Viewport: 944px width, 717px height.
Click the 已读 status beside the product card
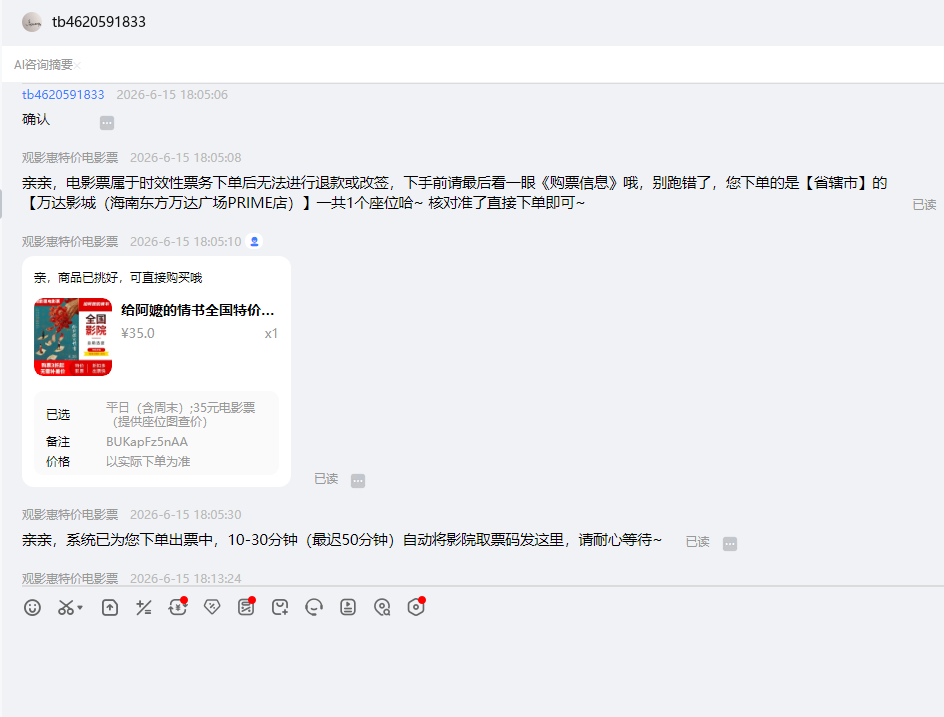[326, 479]
